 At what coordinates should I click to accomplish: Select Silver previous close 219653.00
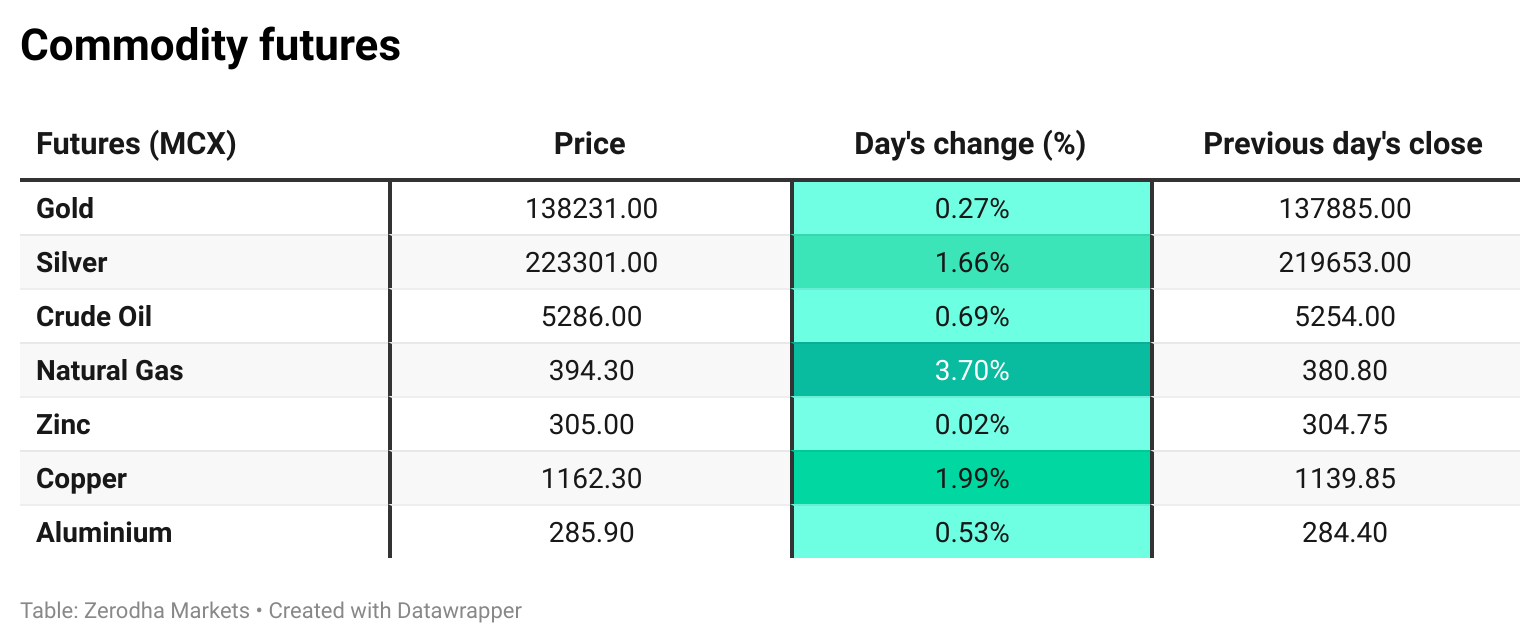[1344, 263]
